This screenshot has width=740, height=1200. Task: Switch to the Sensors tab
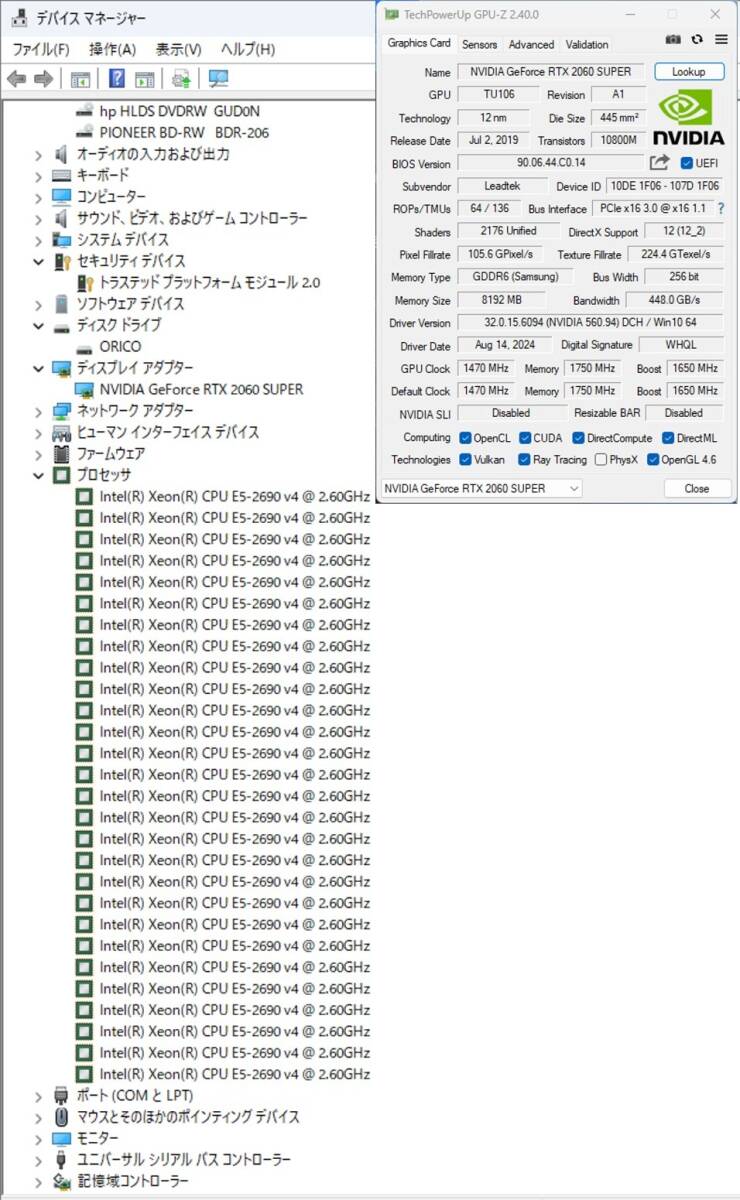[479, 44]
